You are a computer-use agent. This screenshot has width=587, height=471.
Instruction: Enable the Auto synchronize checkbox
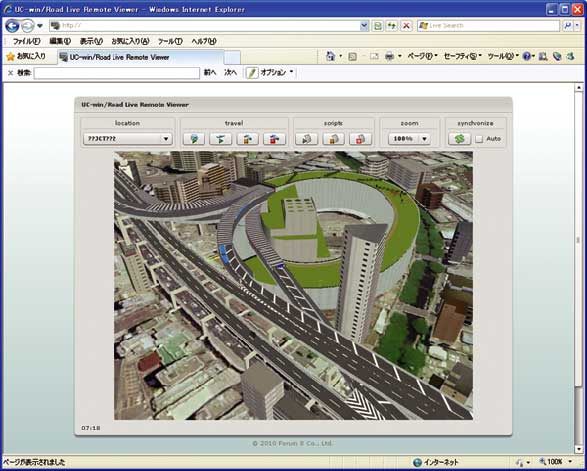tap(479, 139)
